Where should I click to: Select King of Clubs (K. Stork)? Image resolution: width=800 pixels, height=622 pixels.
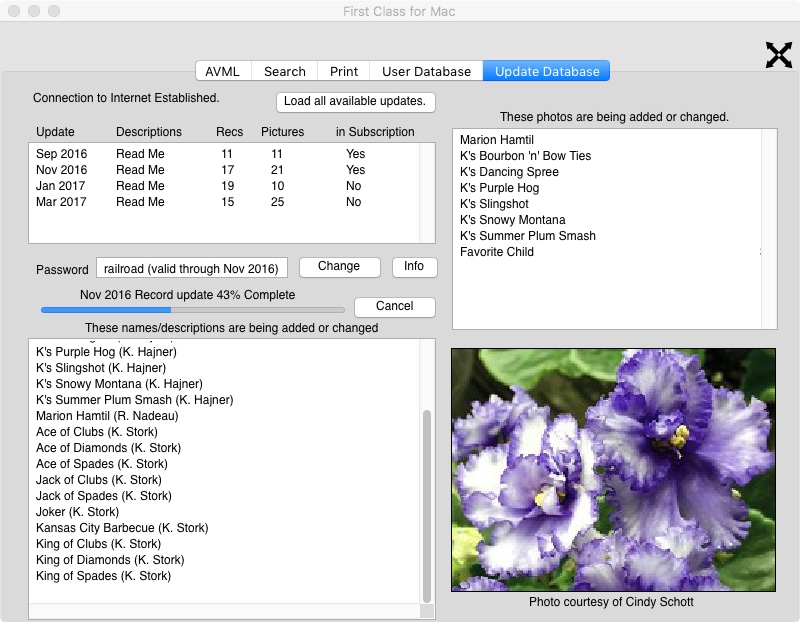98,544
